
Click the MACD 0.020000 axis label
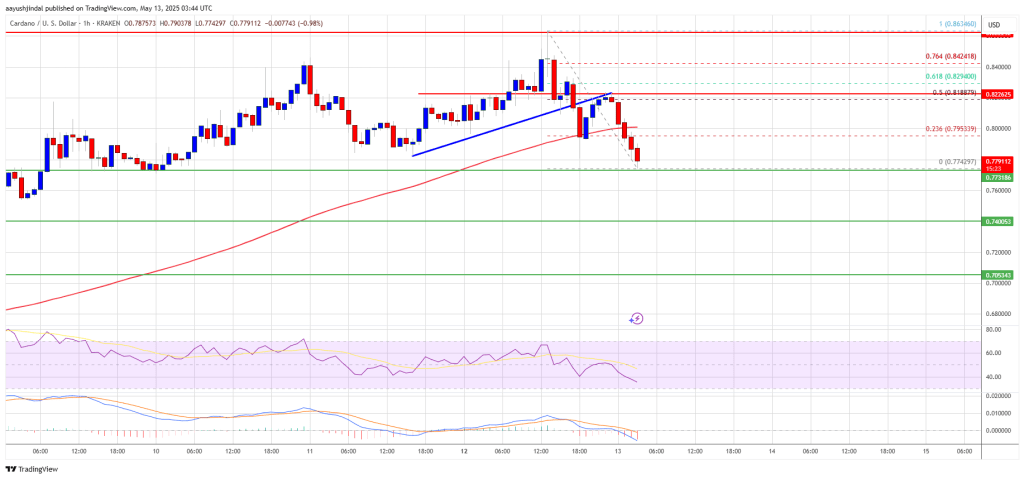click(x=998, y=396)
